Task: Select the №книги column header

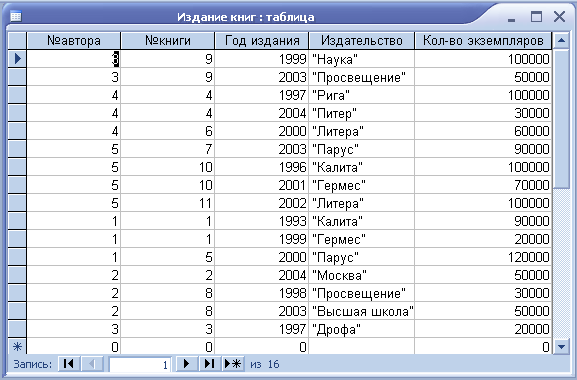Action: pyautogui.click(x=168, y=40)
